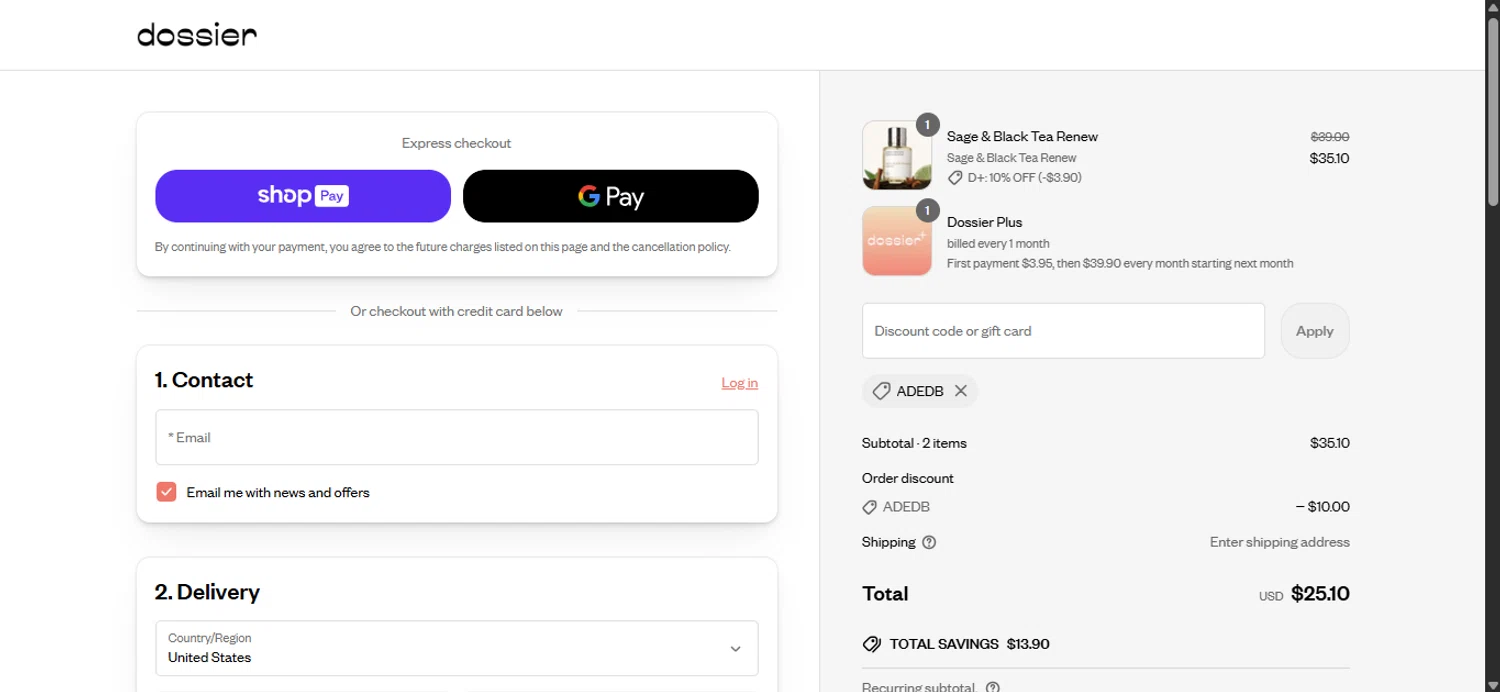Remove the ADEDB discount code chip
This screenshot has width=1500, height=692.
click(961, 391)
